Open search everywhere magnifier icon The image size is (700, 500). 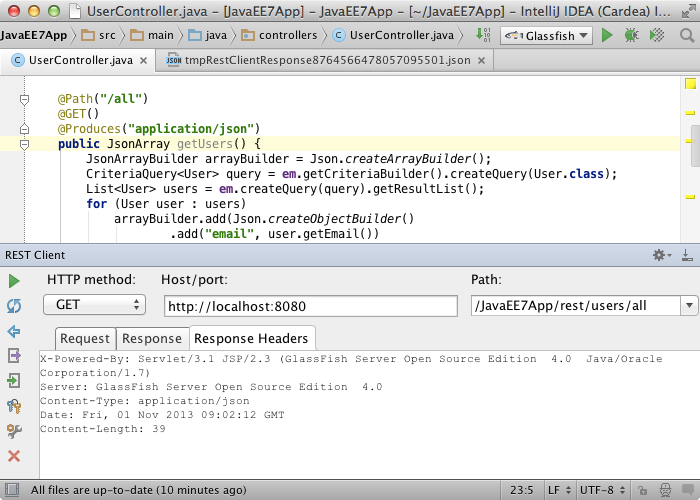pos(687,35)
